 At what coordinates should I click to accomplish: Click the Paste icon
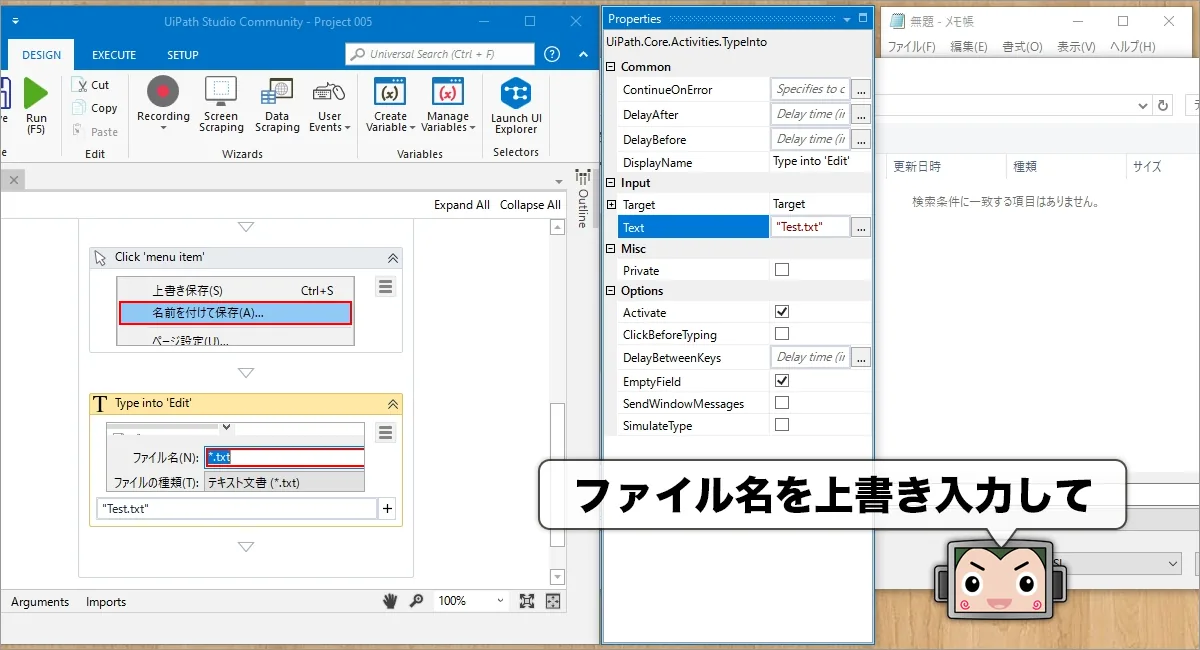79,131
